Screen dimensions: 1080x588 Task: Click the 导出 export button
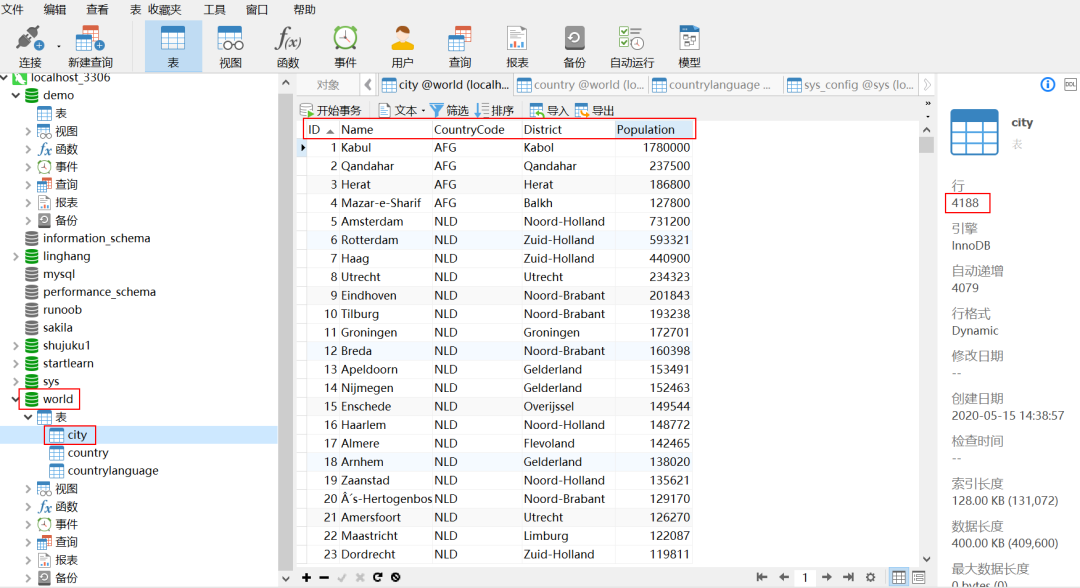pos(594,110)
